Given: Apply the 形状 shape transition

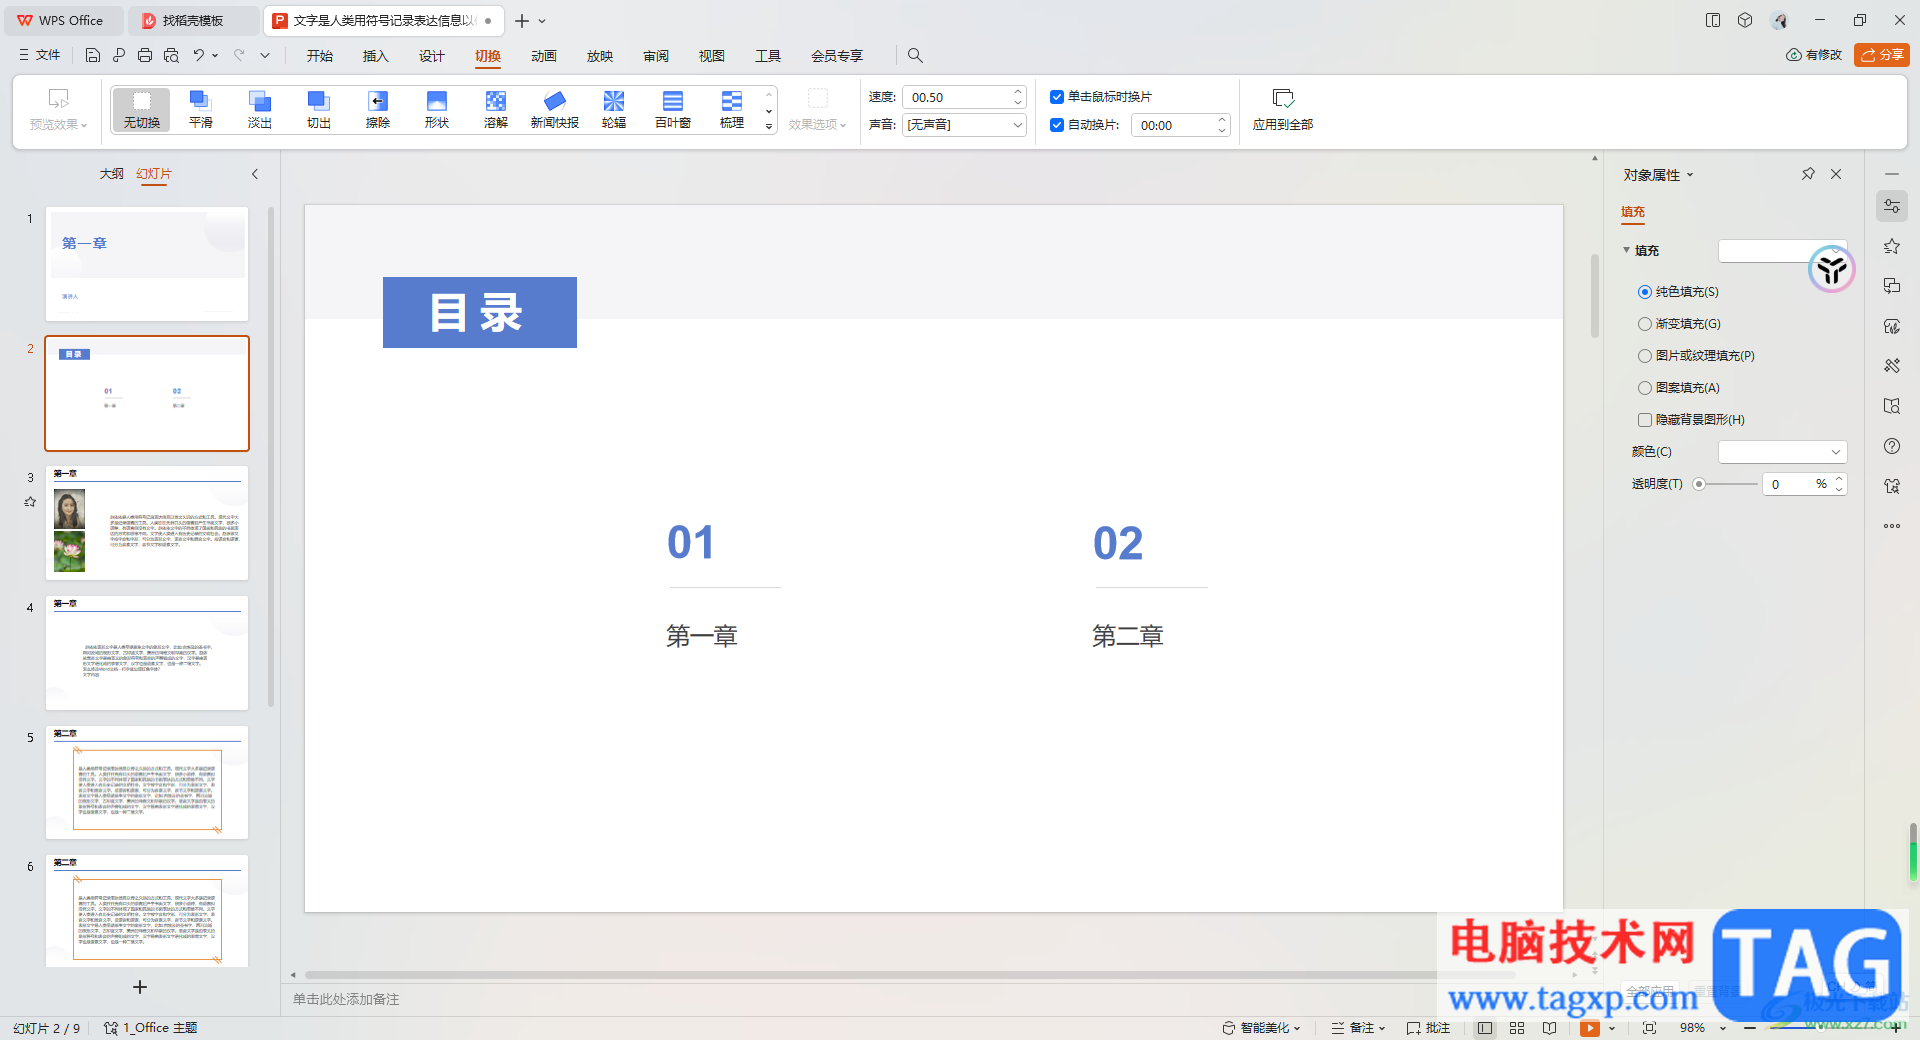Looking at the screenshot, I should click(x=437, y=109).
